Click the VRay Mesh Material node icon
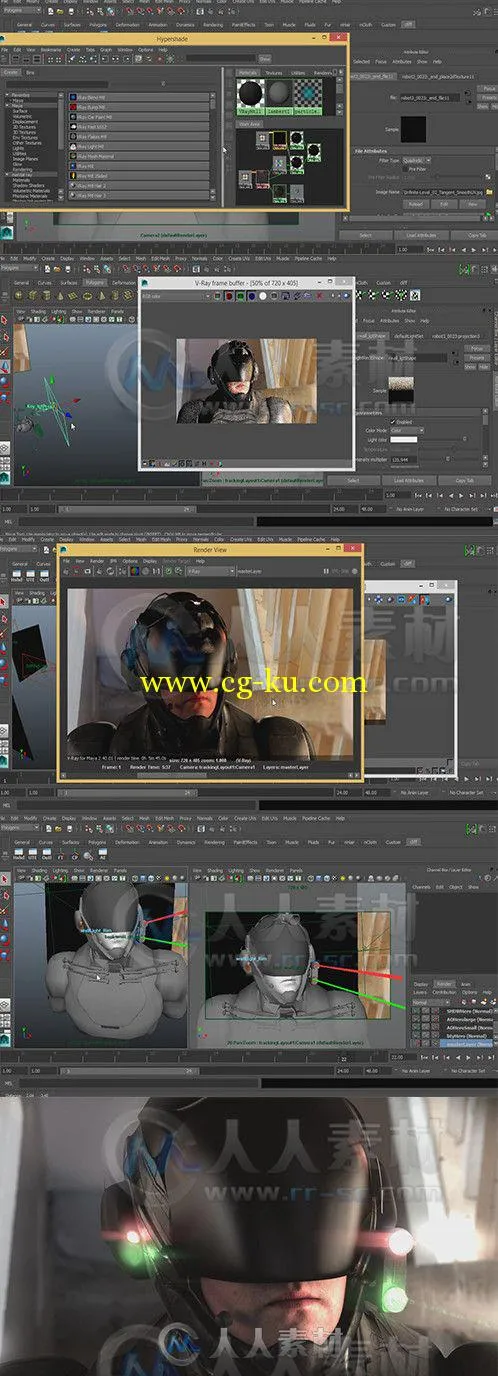Screen dimensions: 498x1376 pos(73,156)
